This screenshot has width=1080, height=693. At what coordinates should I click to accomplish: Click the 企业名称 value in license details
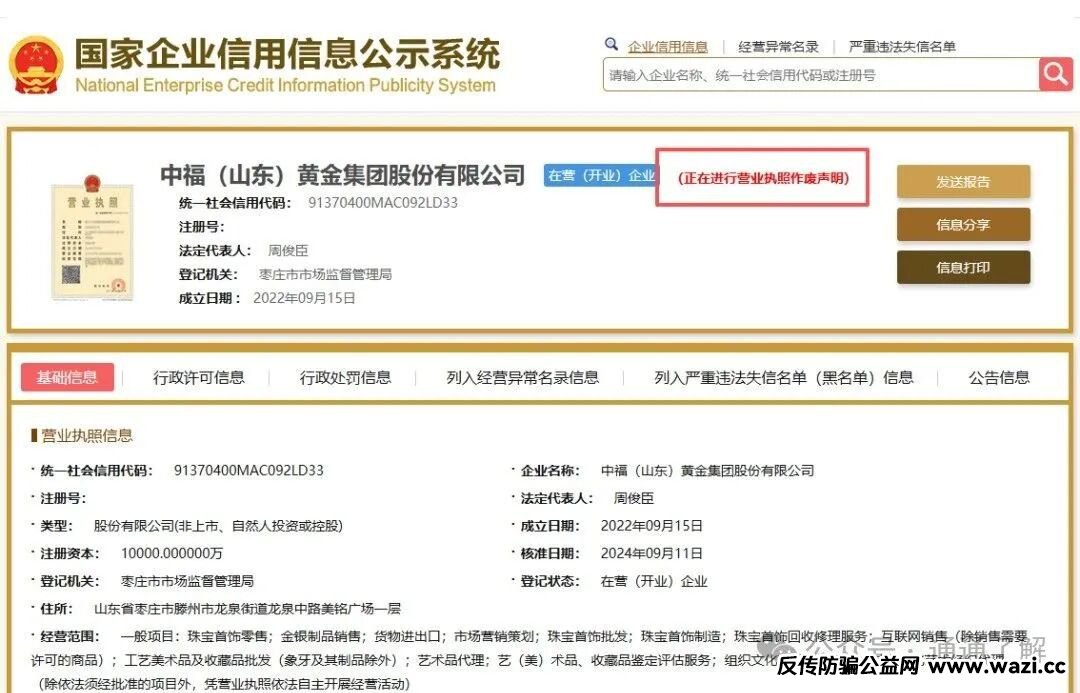707,470
